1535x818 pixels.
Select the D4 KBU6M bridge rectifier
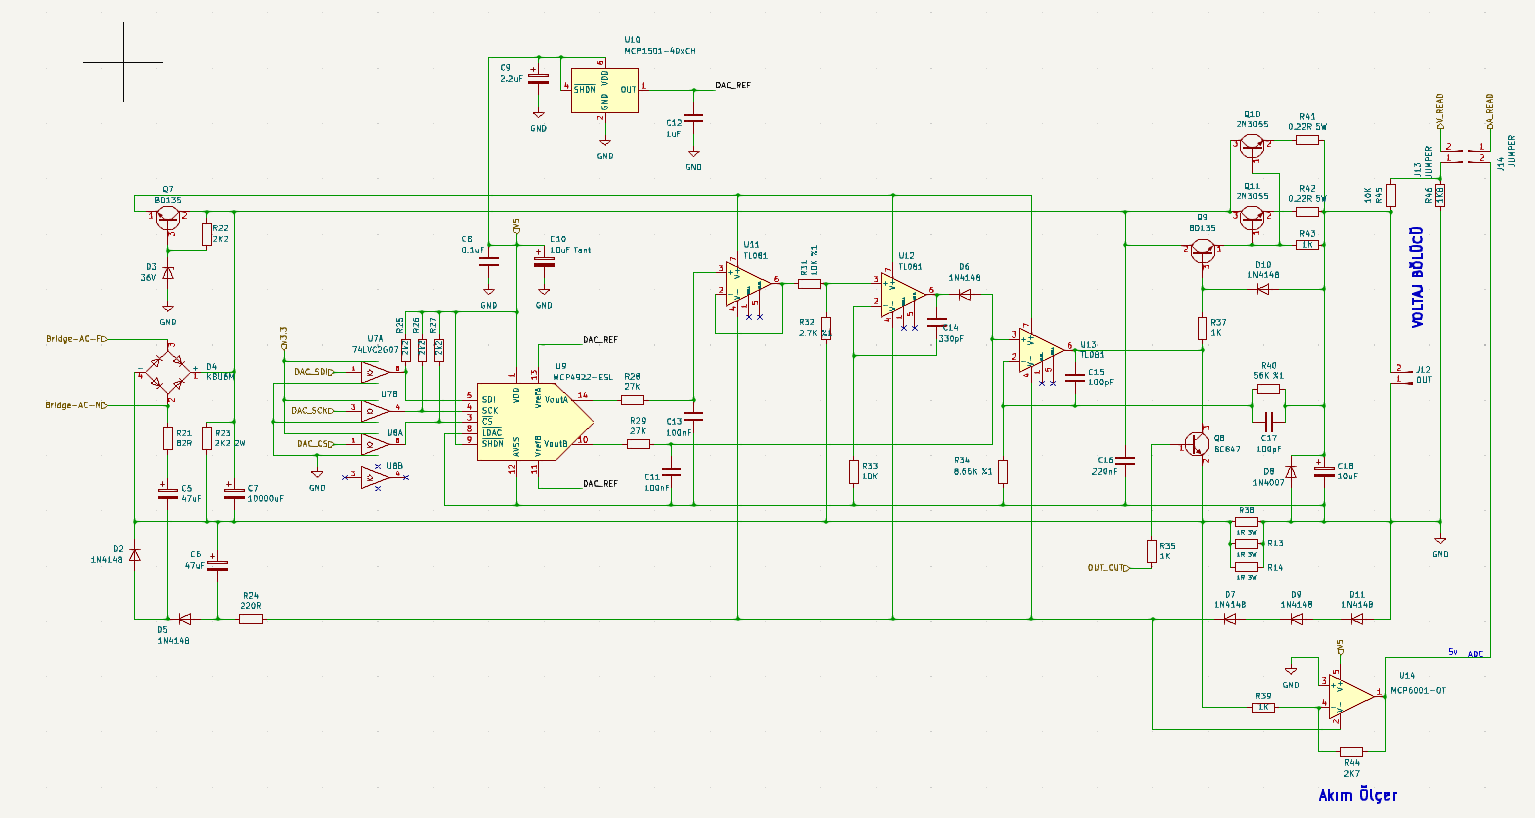[x=168, y=372]
